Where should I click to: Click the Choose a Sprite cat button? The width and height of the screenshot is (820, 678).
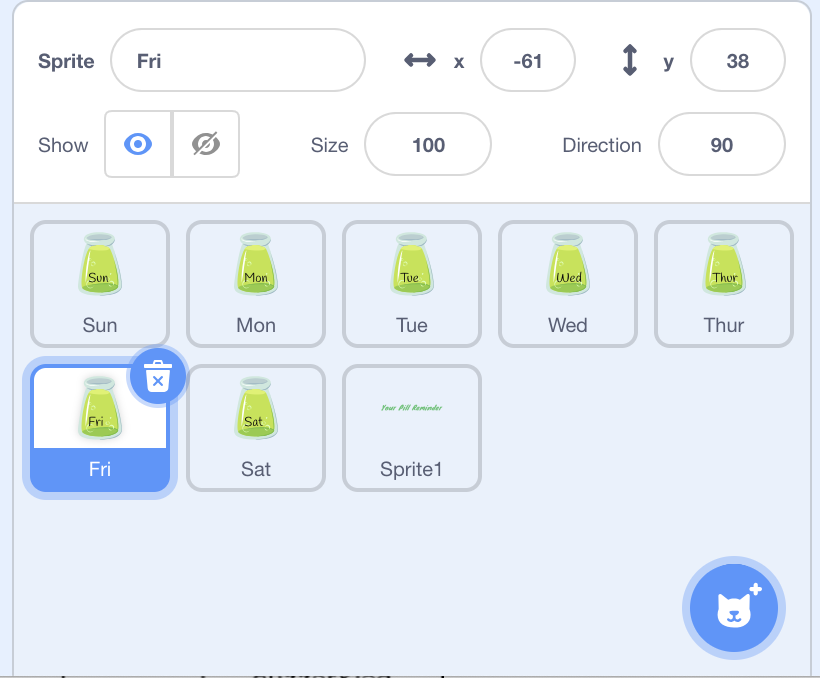(x=736, y=608)
